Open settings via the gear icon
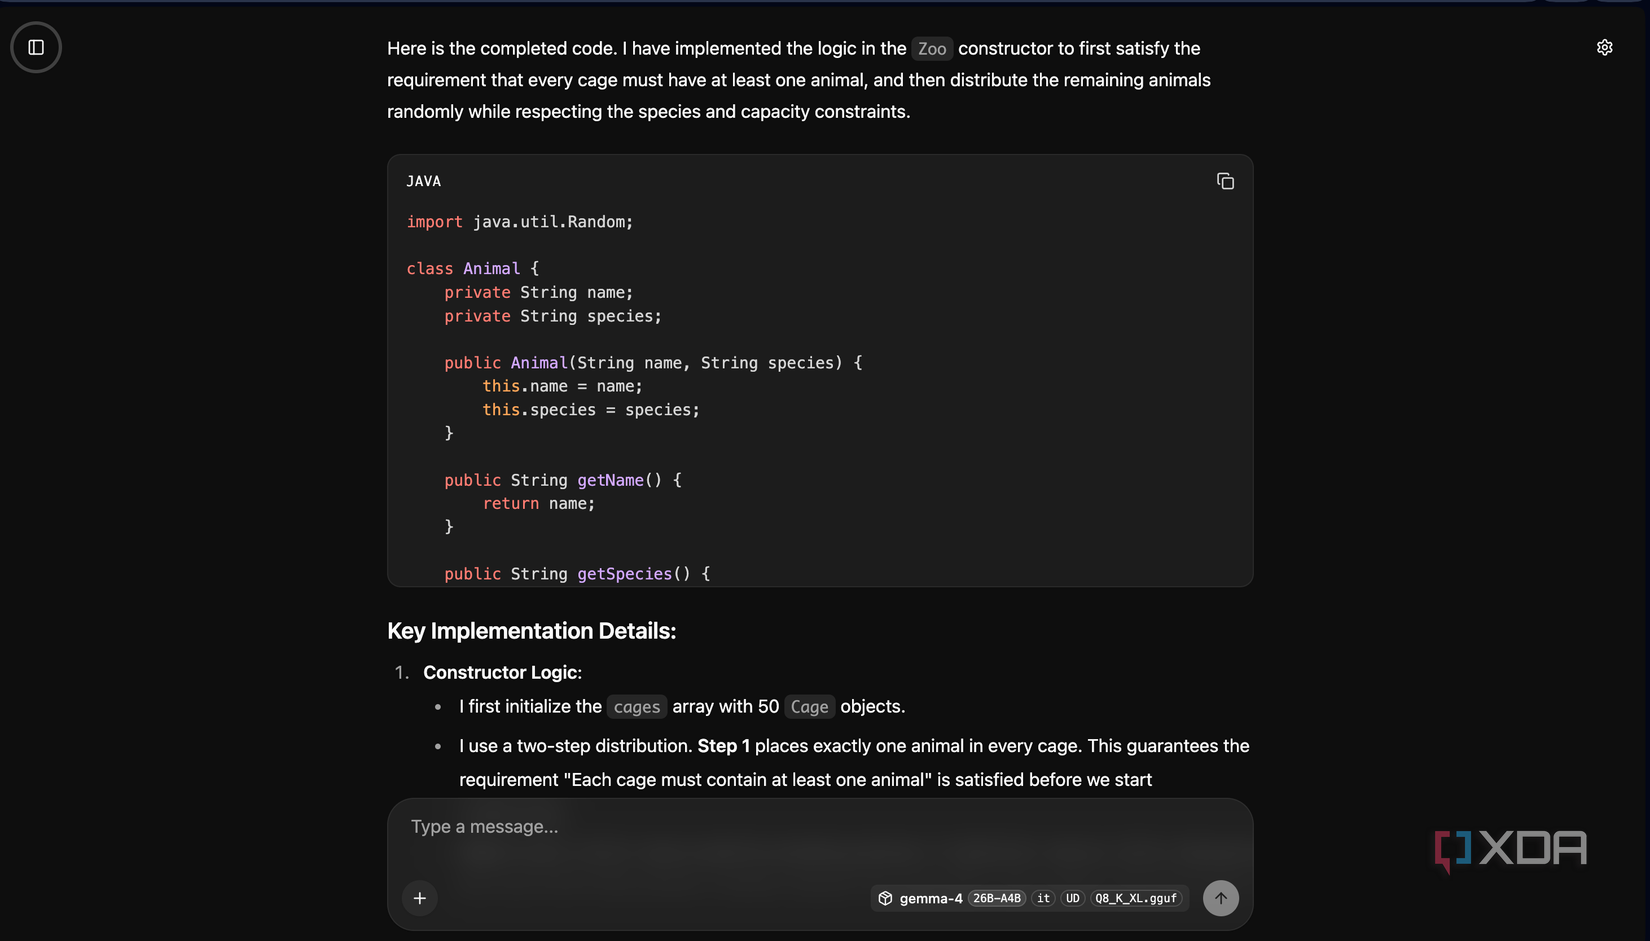This screenshot has width=1650, height=941. [1604, 47]
